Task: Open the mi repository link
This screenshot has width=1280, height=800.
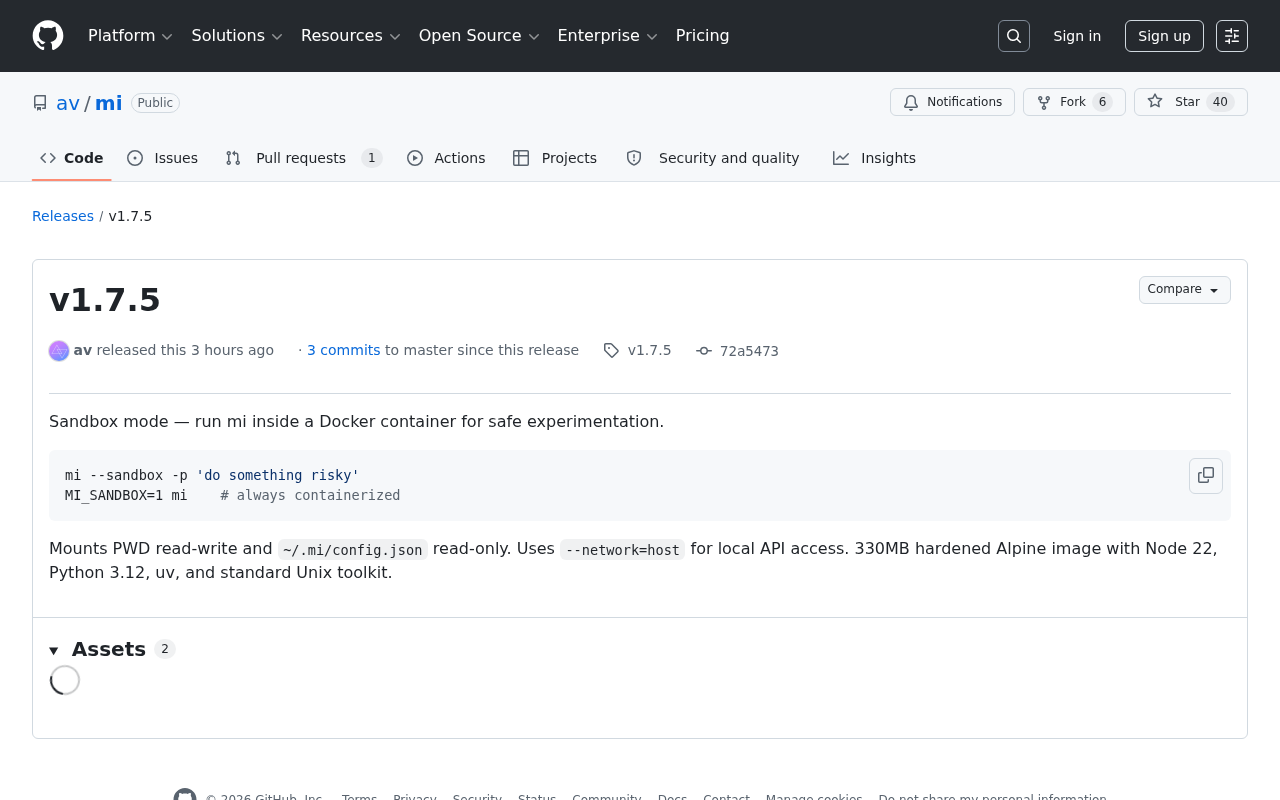Action: click(x=108, y=103)
